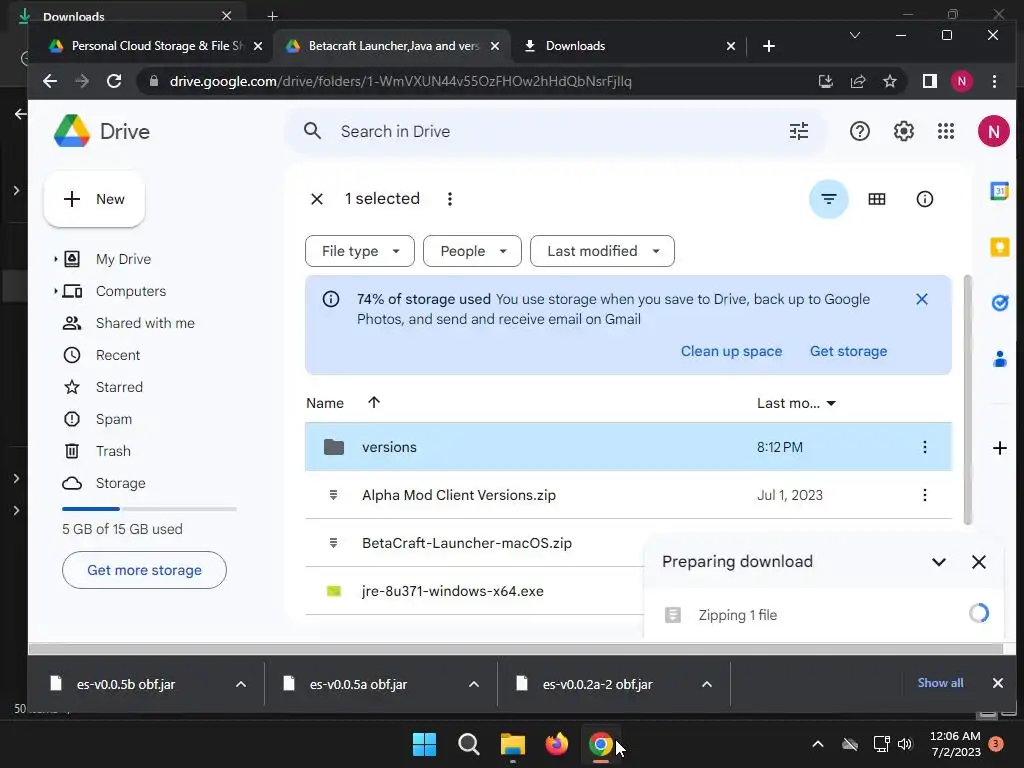Open Drive settings gear

coord(903,131)
